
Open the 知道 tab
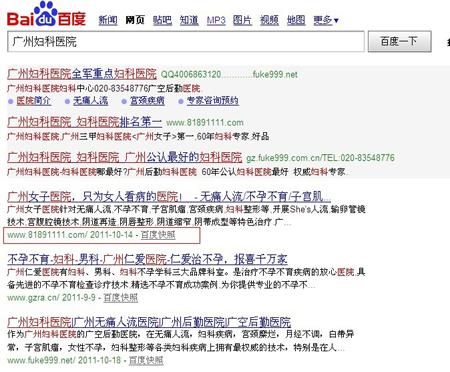coord(189,20)
